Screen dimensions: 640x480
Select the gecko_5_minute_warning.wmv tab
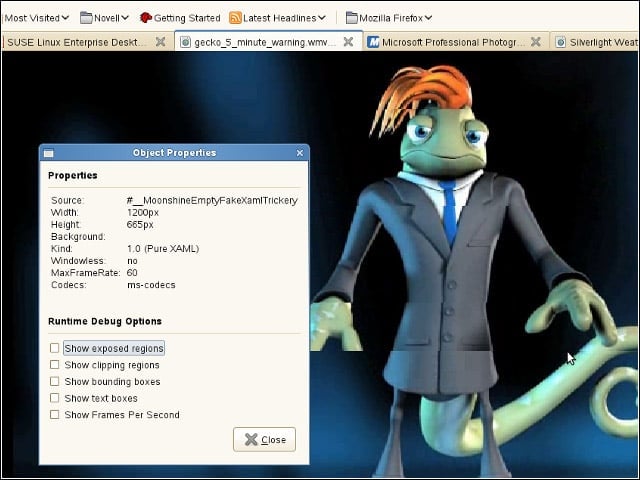pos(268,42)
